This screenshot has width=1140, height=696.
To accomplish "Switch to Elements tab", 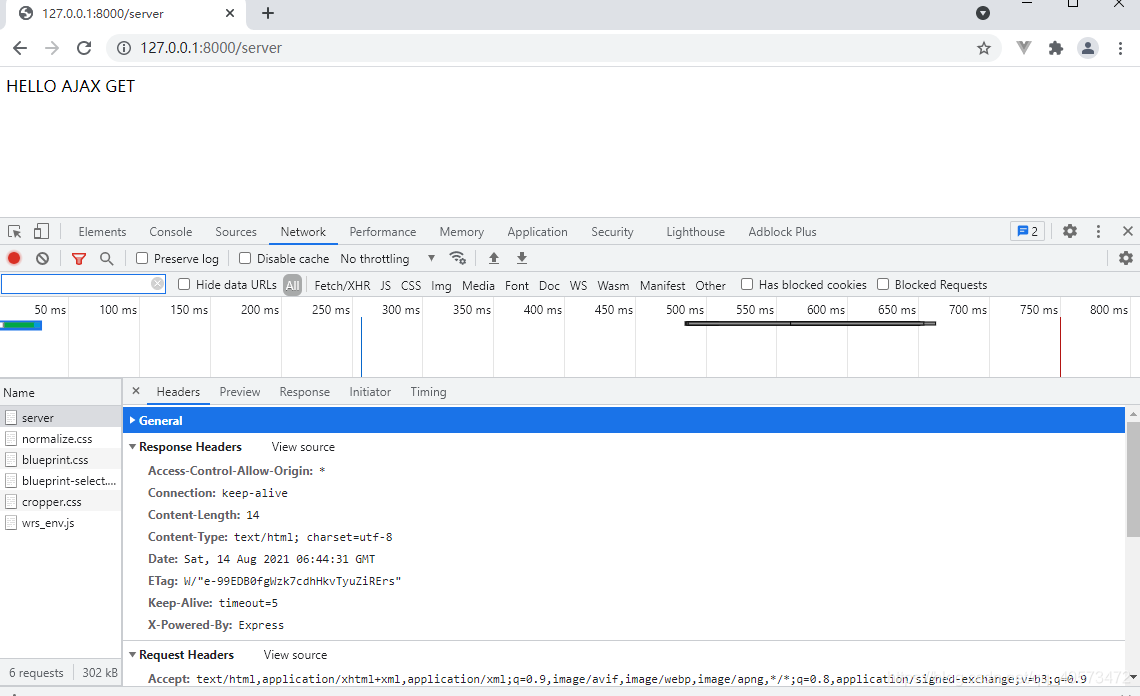I will pos(102,231).
